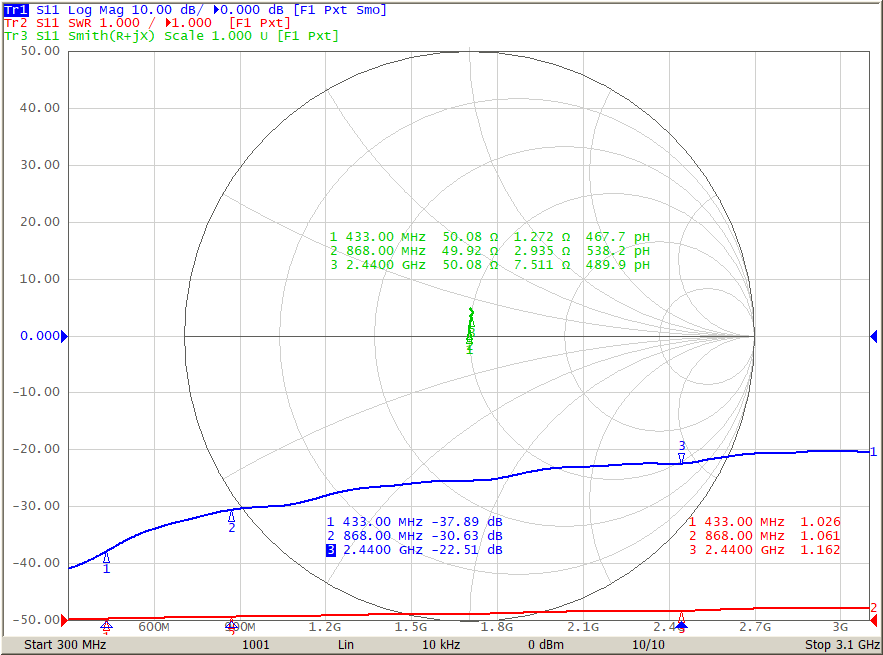Open the 10/10 averaging selector

(650, 645)
